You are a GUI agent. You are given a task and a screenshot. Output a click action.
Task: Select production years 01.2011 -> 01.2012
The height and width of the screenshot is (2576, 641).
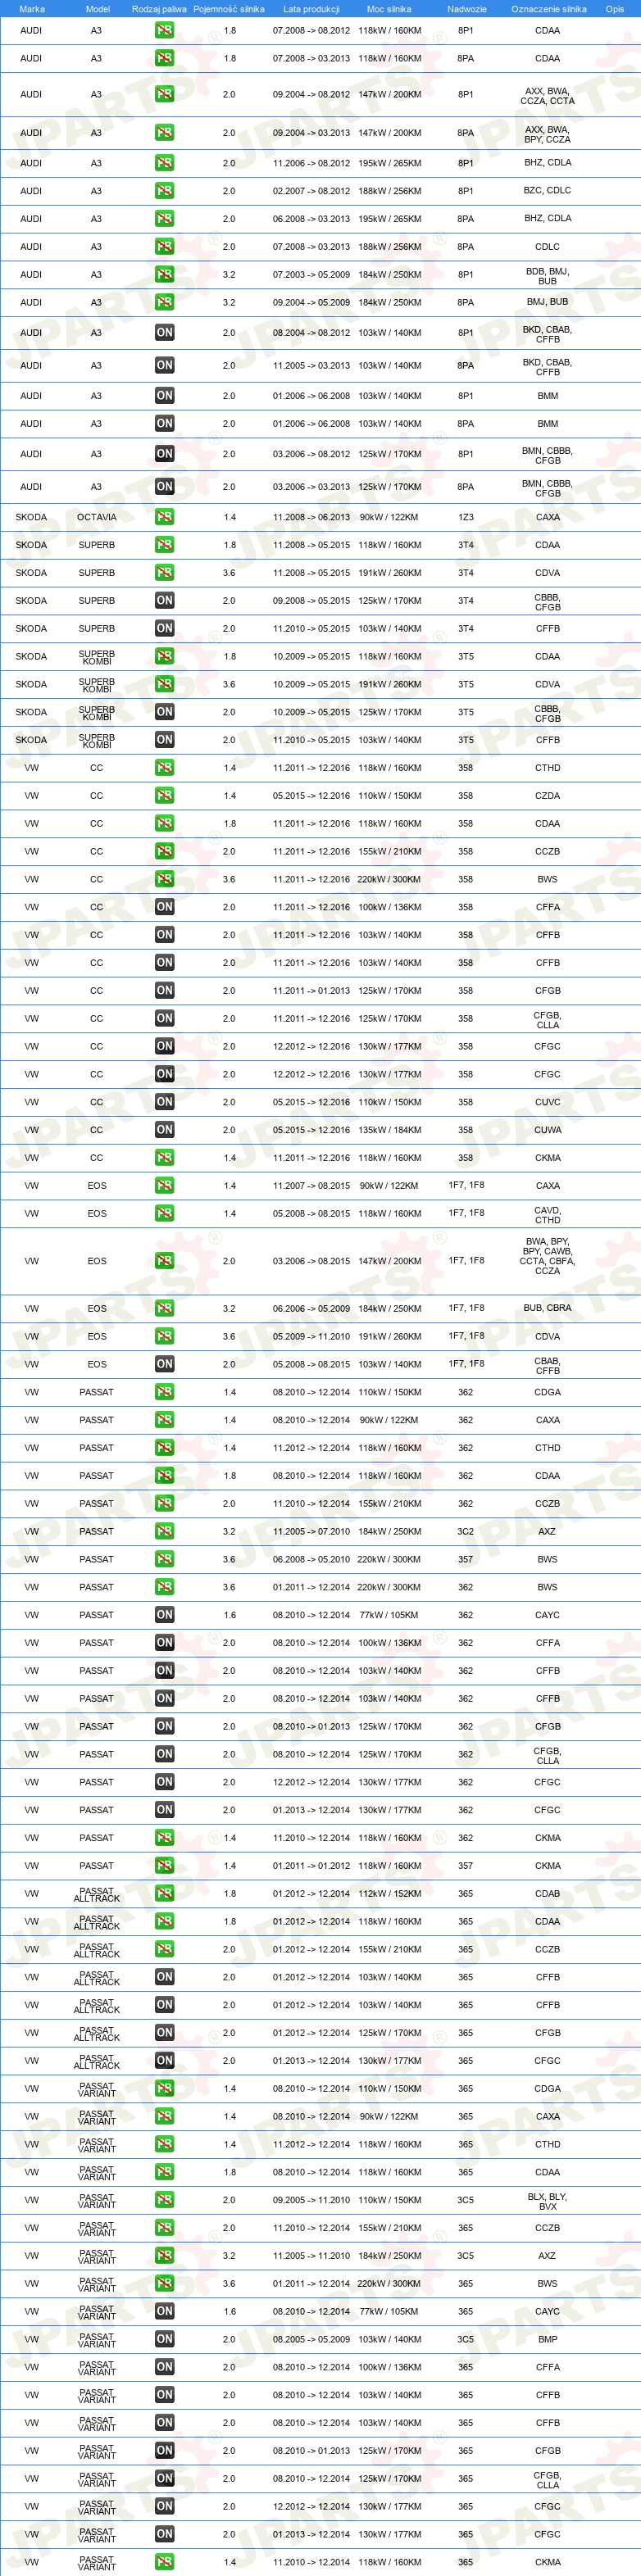coord(311,1865)
